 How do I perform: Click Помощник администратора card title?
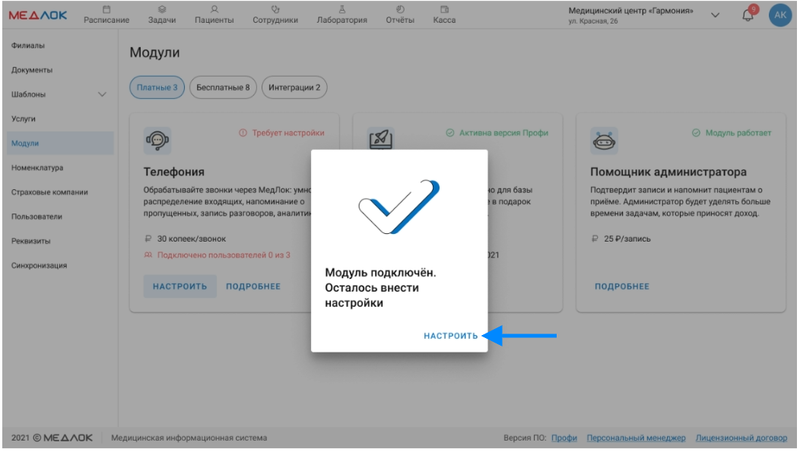(668, 172)
